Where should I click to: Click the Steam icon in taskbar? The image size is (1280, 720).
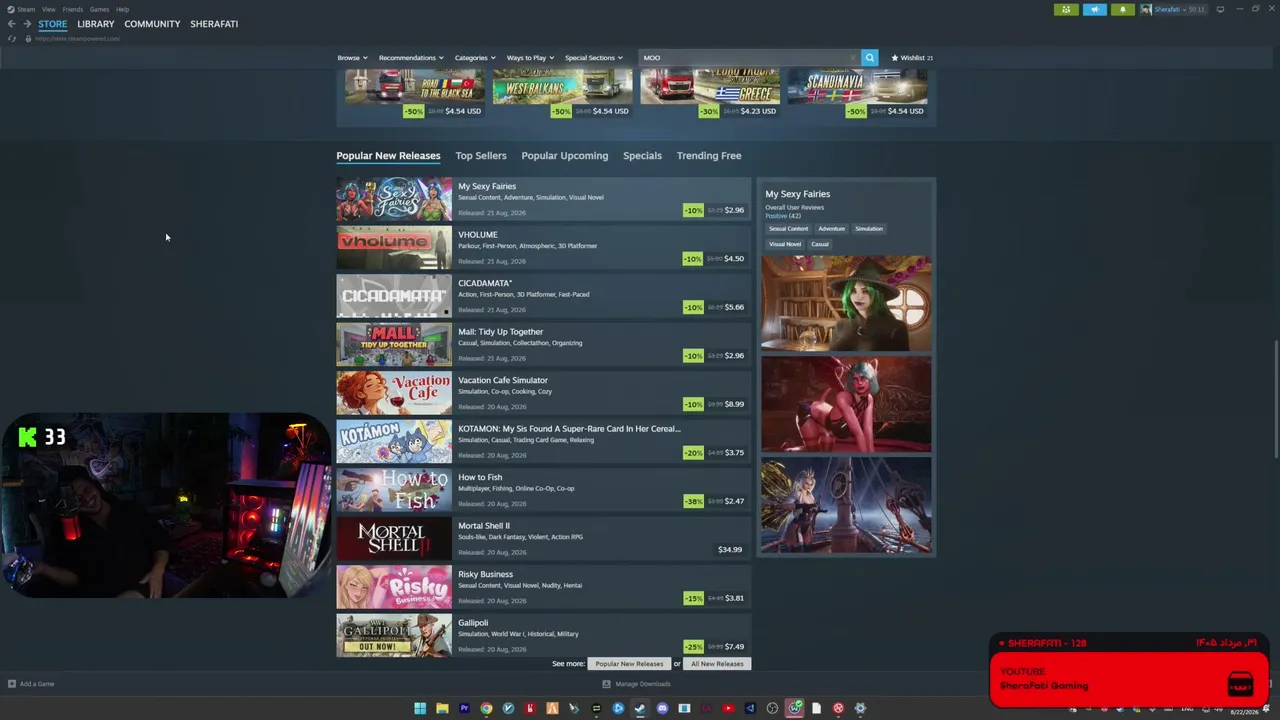coord(640,708)
